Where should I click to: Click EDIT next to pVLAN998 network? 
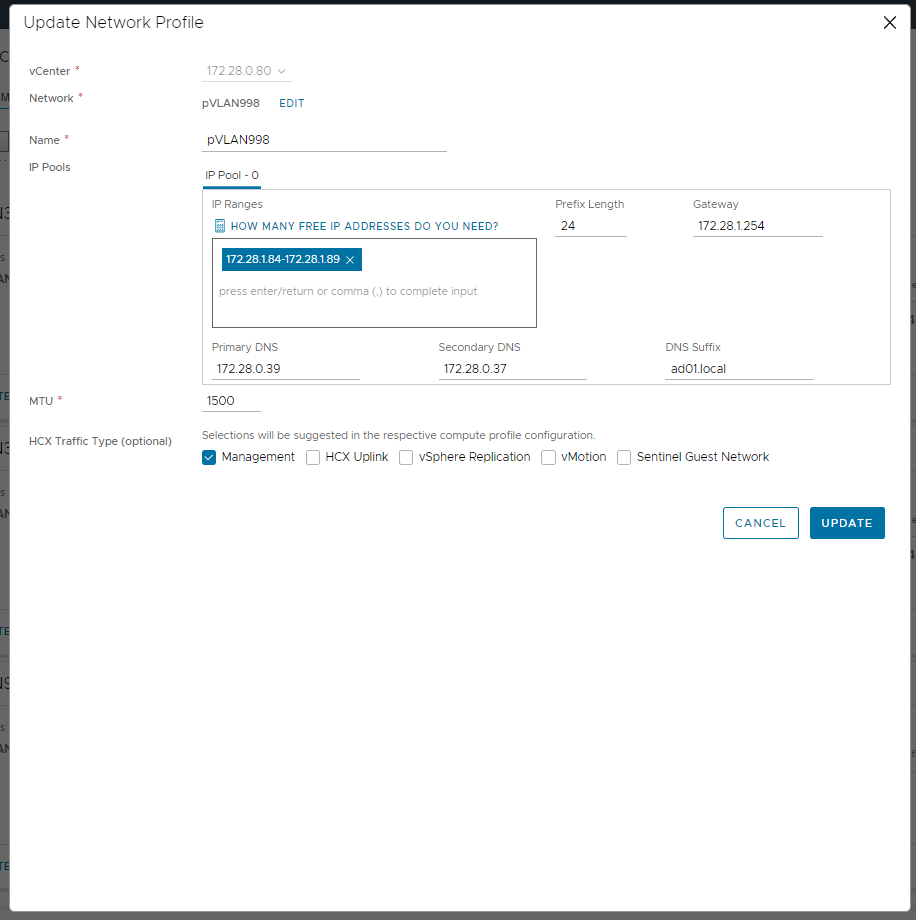point(292,103)
